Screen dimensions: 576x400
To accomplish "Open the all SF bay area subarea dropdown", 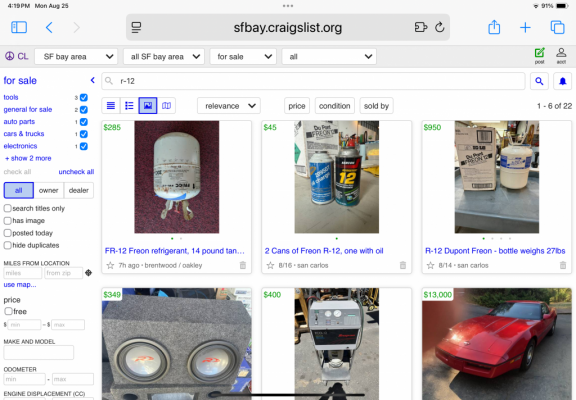I will (x=164, y=57).
